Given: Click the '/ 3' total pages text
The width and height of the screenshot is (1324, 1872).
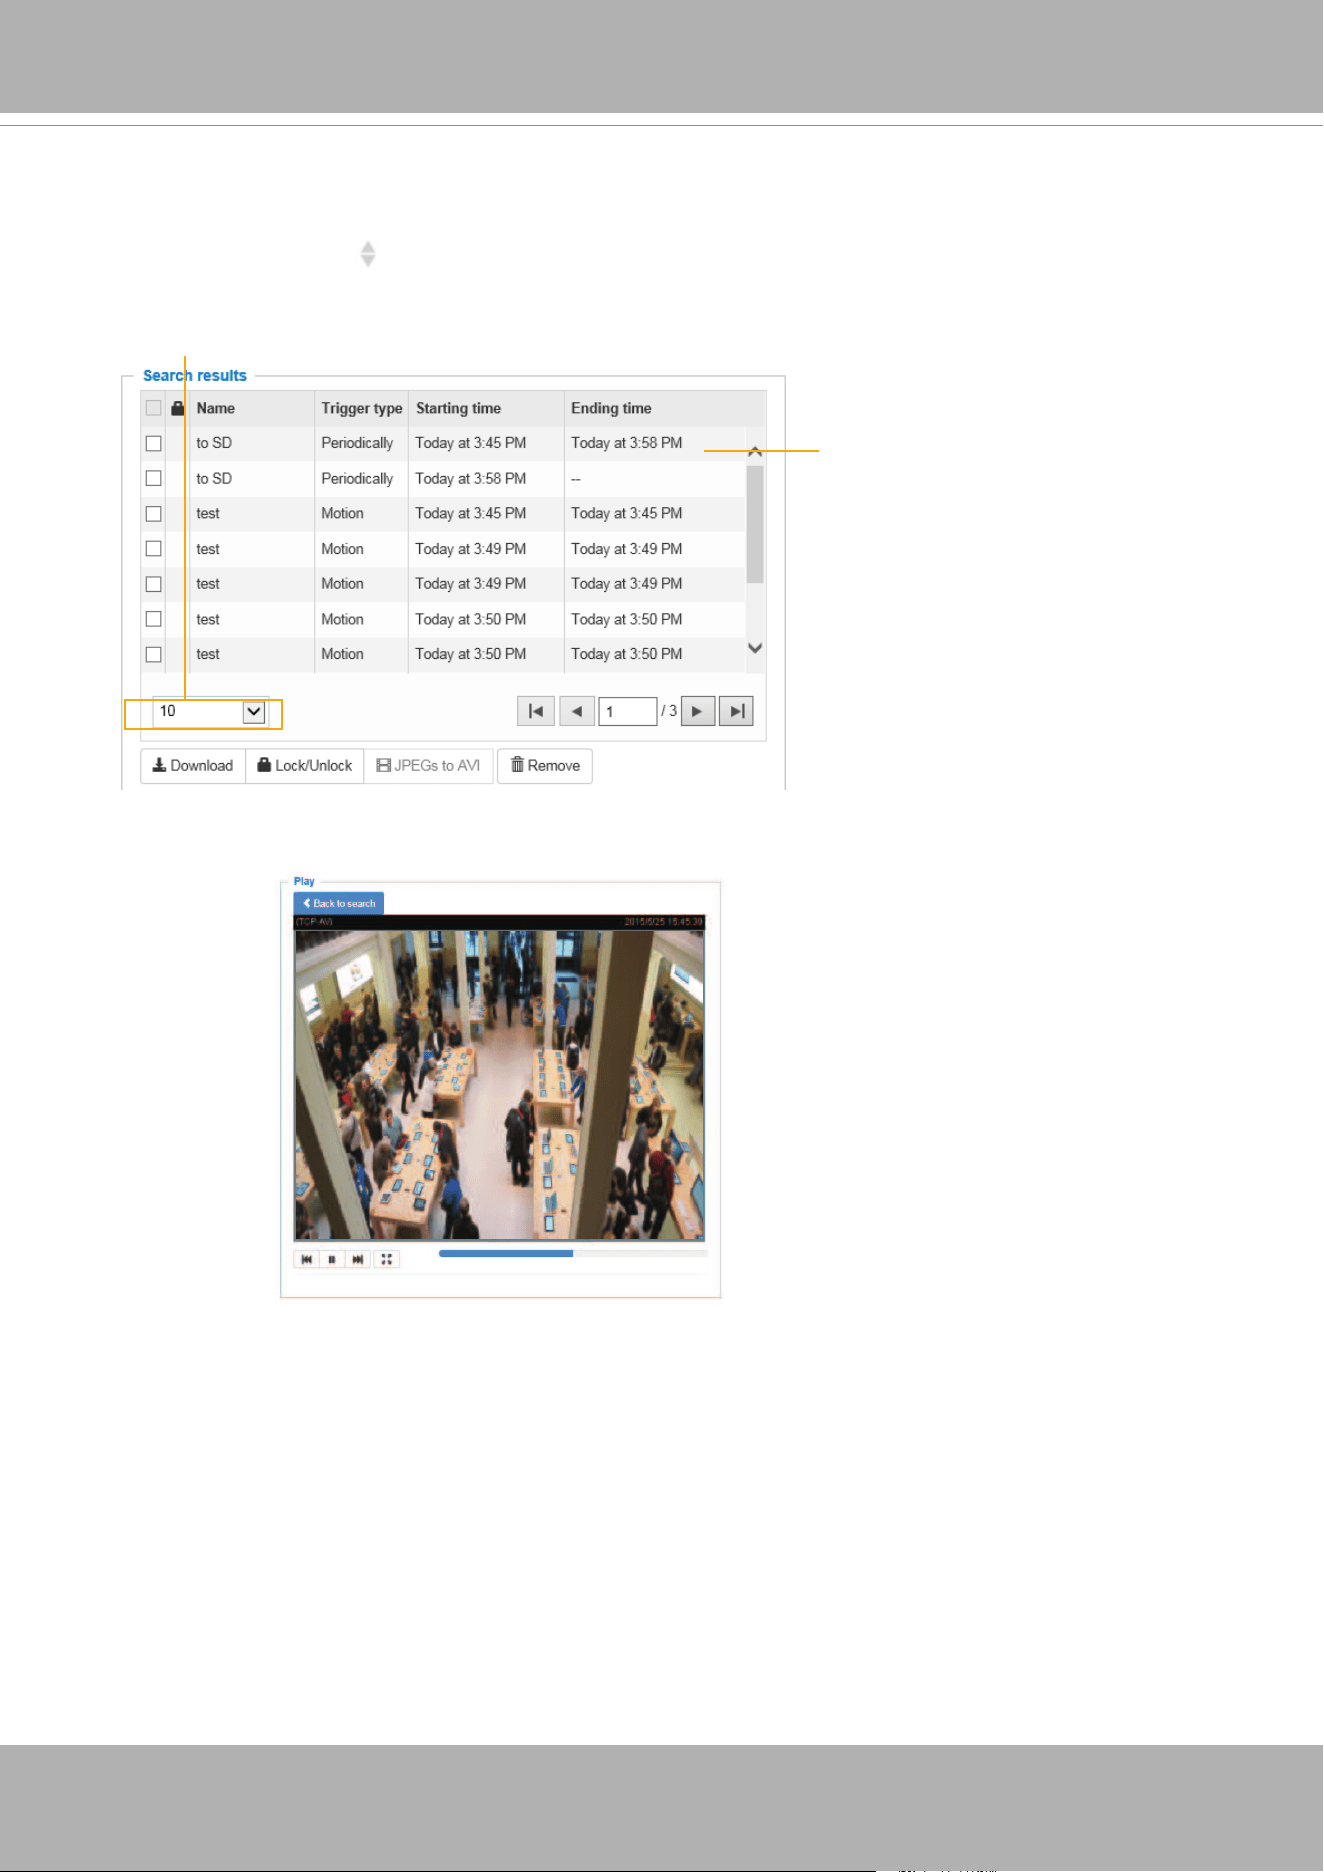Looking at the screenshot, I should click(x=669, y=711).
